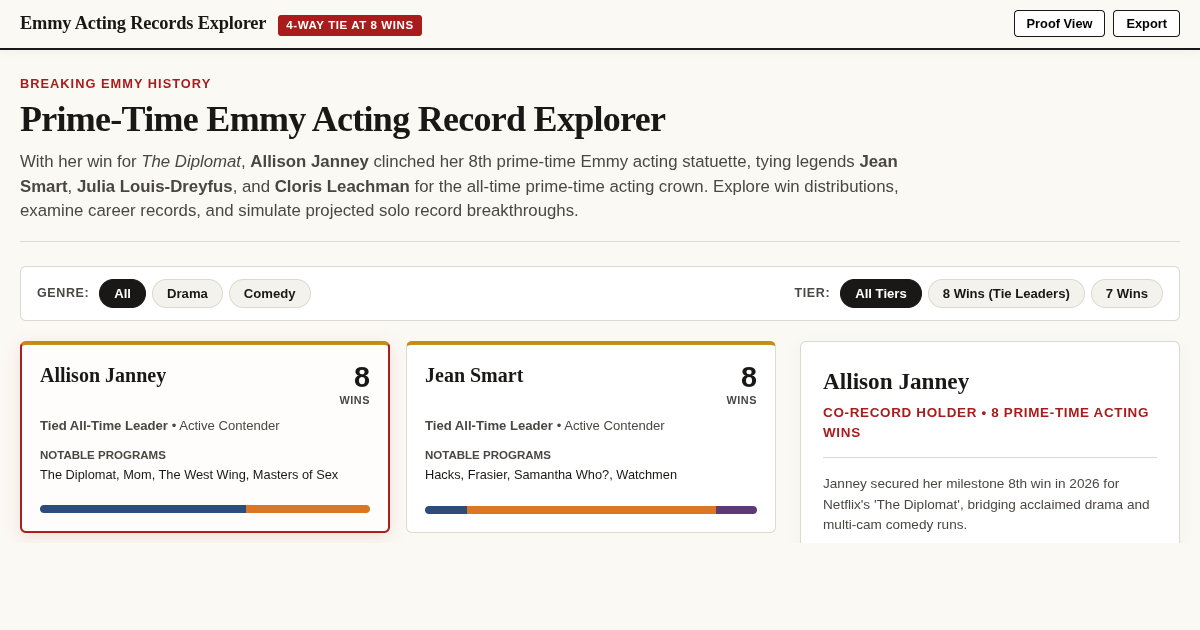Click the BREAKING EMMY HISTORY label
The width and height of the screenshot is (1200, 630).
click(116, 84)
